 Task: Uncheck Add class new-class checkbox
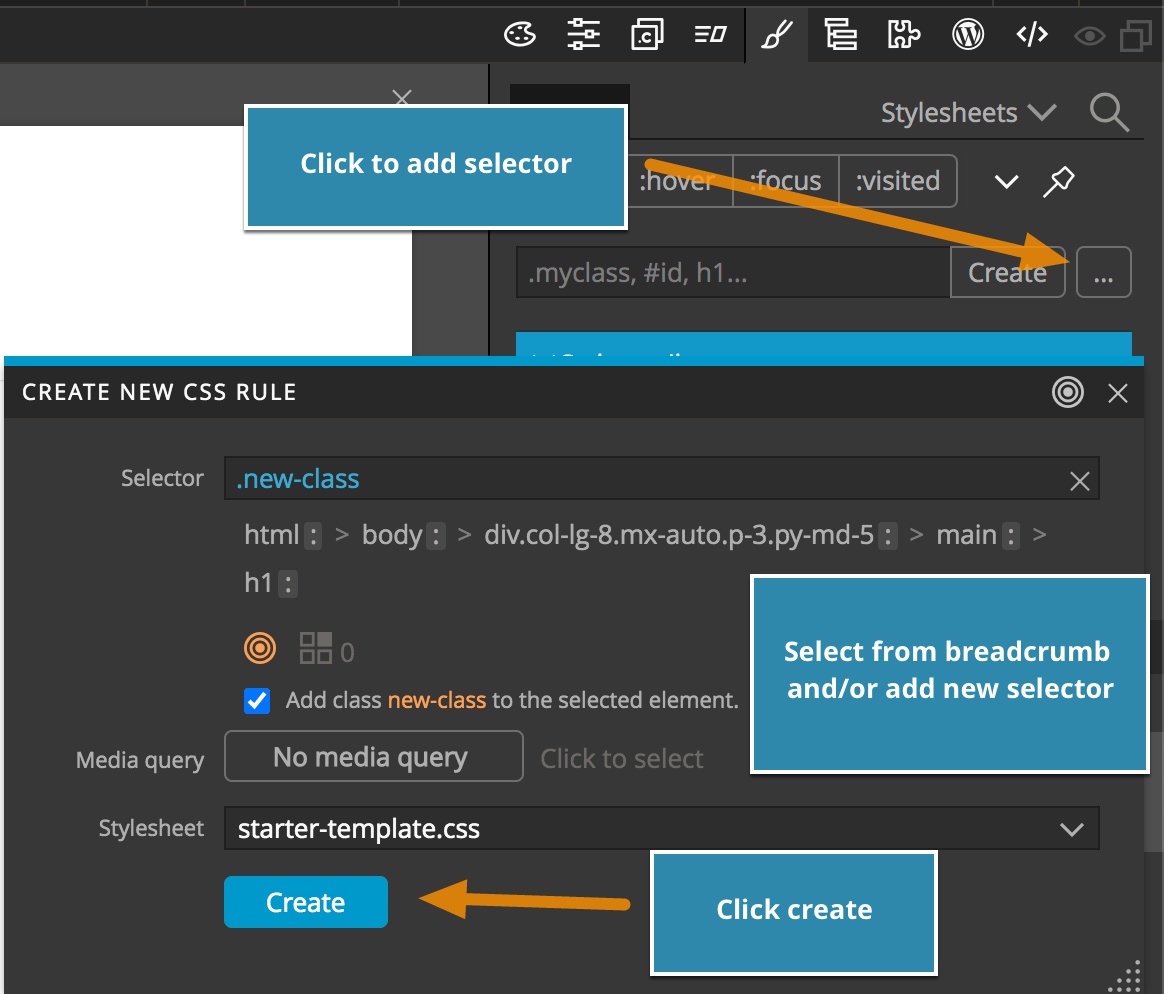[x=257, y=700]
